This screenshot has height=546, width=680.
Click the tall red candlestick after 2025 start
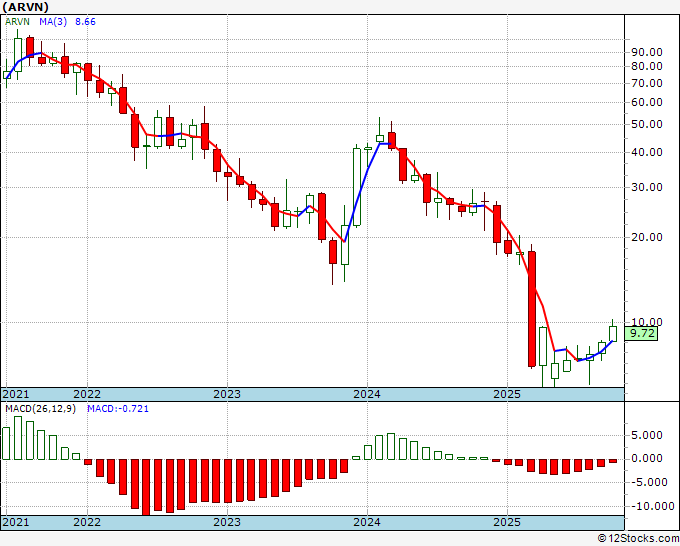pyautogui.click(x=532, y=309)
